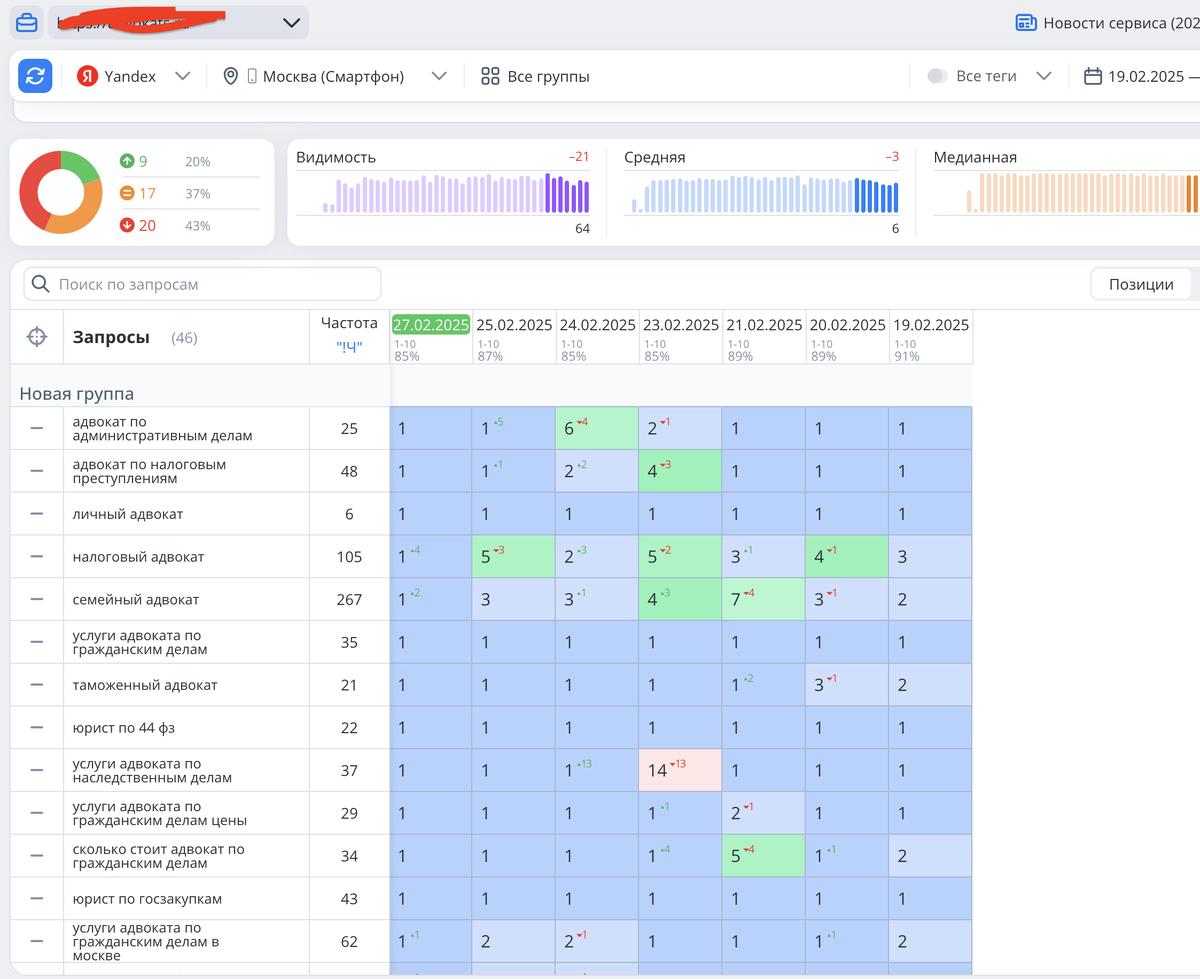Open the date range calendar icon
The width and height of the screenshot is (1200, 979).
(x=1093, y=76)
